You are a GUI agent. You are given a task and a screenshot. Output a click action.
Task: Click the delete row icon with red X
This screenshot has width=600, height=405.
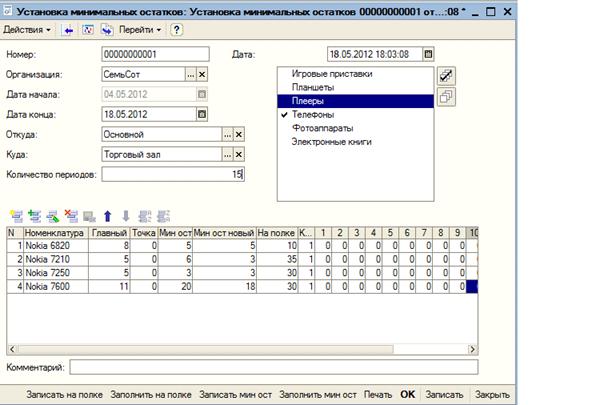[x=70, y=215]
